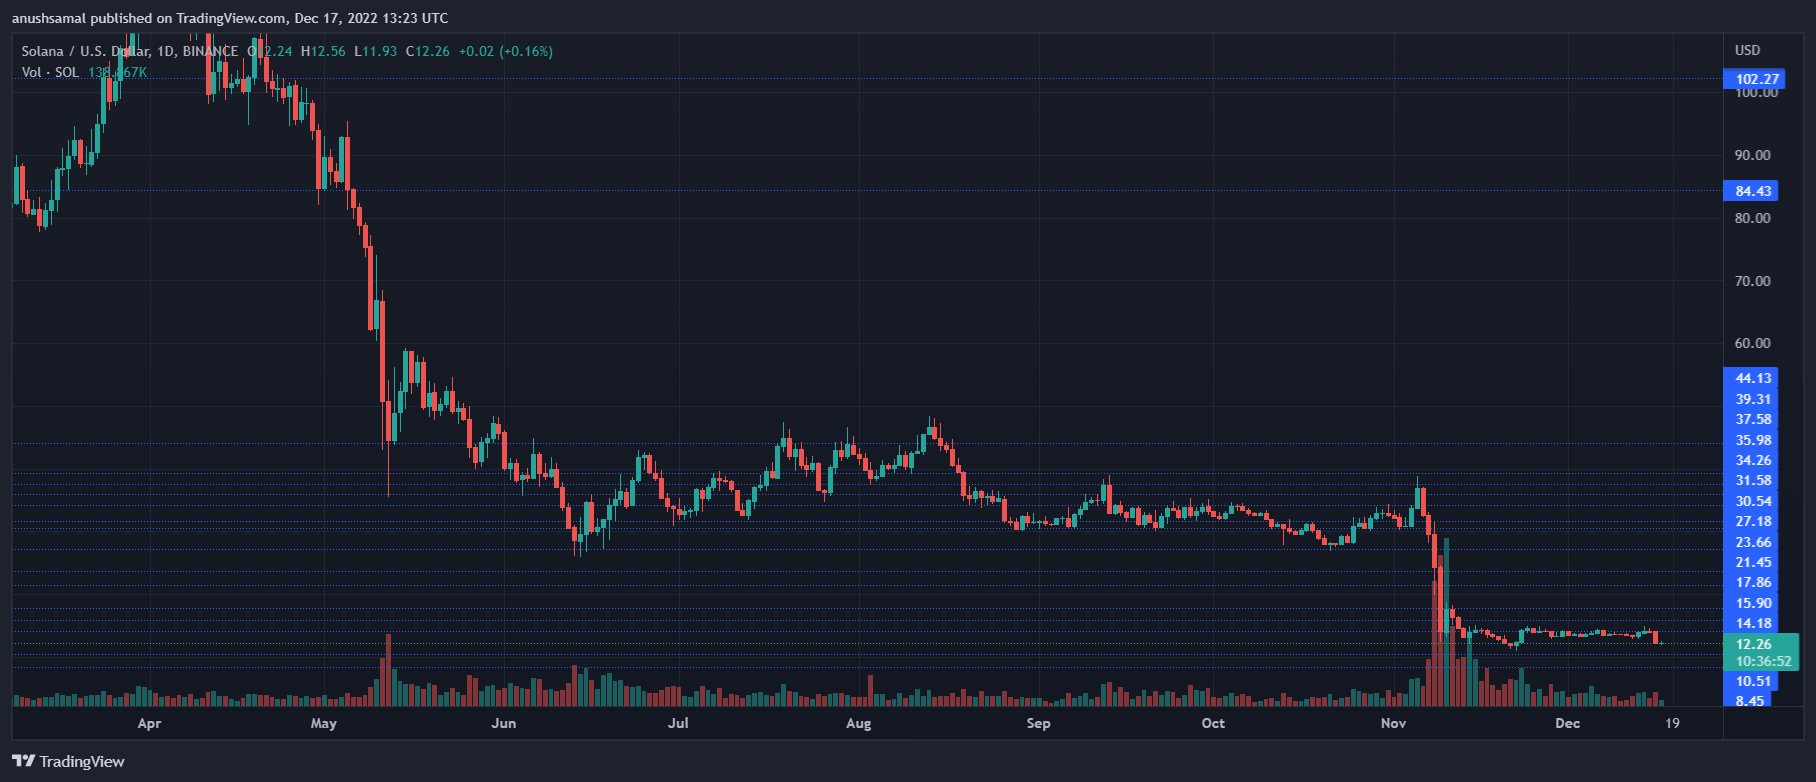The image size is (1816, 782).
Task: Click the current price 12.26 label
Action: pos(1753,644)
